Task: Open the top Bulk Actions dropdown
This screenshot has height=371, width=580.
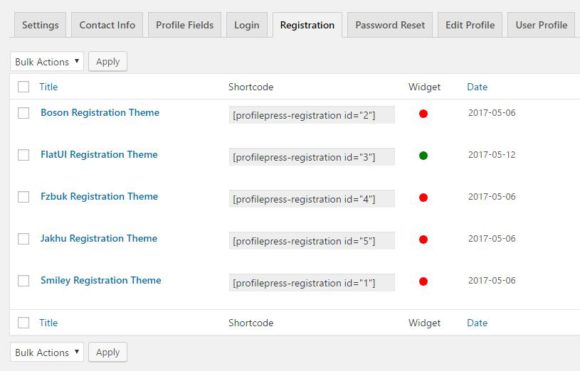Action: [x=47, y=61]
